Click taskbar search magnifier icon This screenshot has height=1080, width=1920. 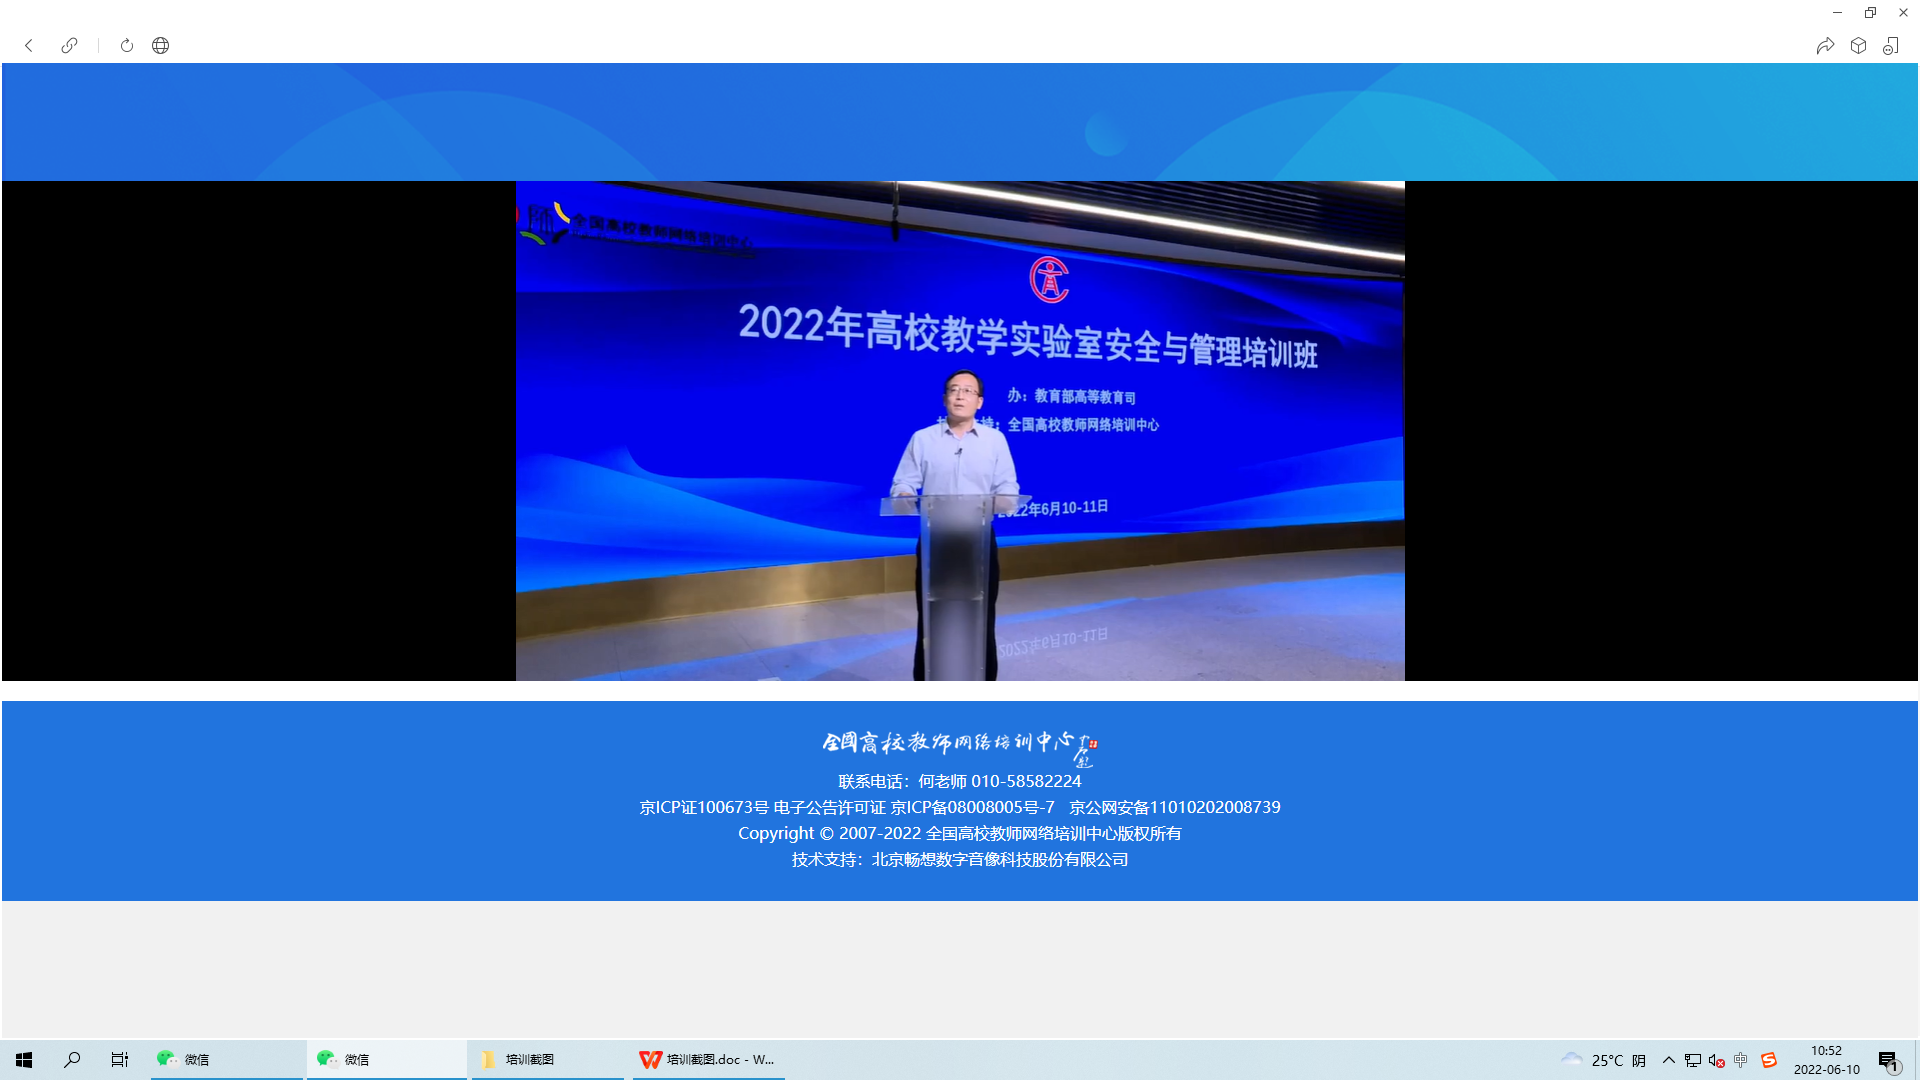click(72, 1059)
